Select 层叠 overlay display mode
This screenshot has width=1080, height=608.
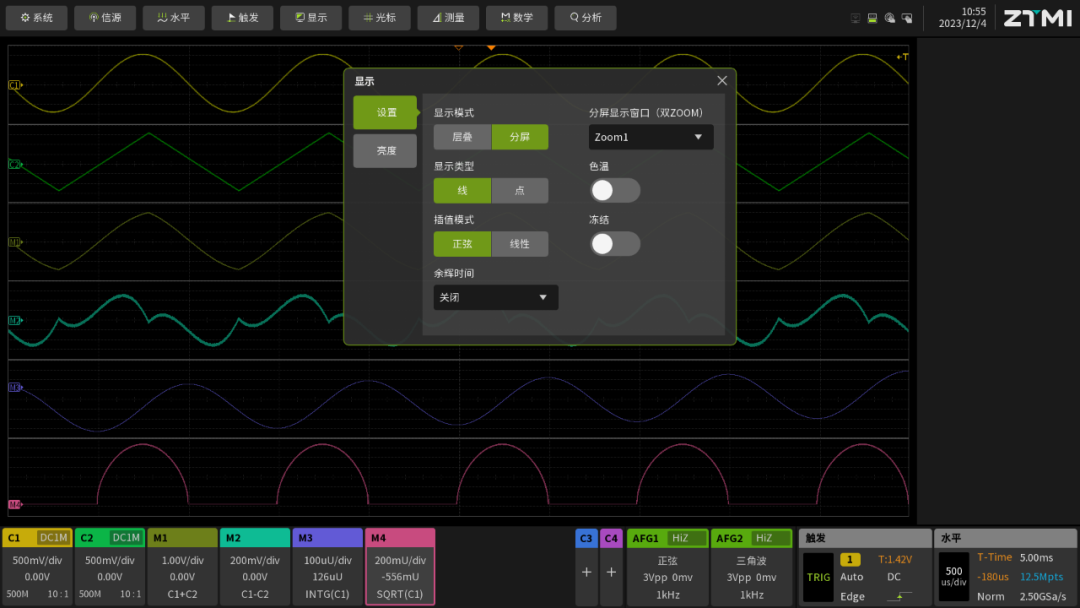pos(462,137)
